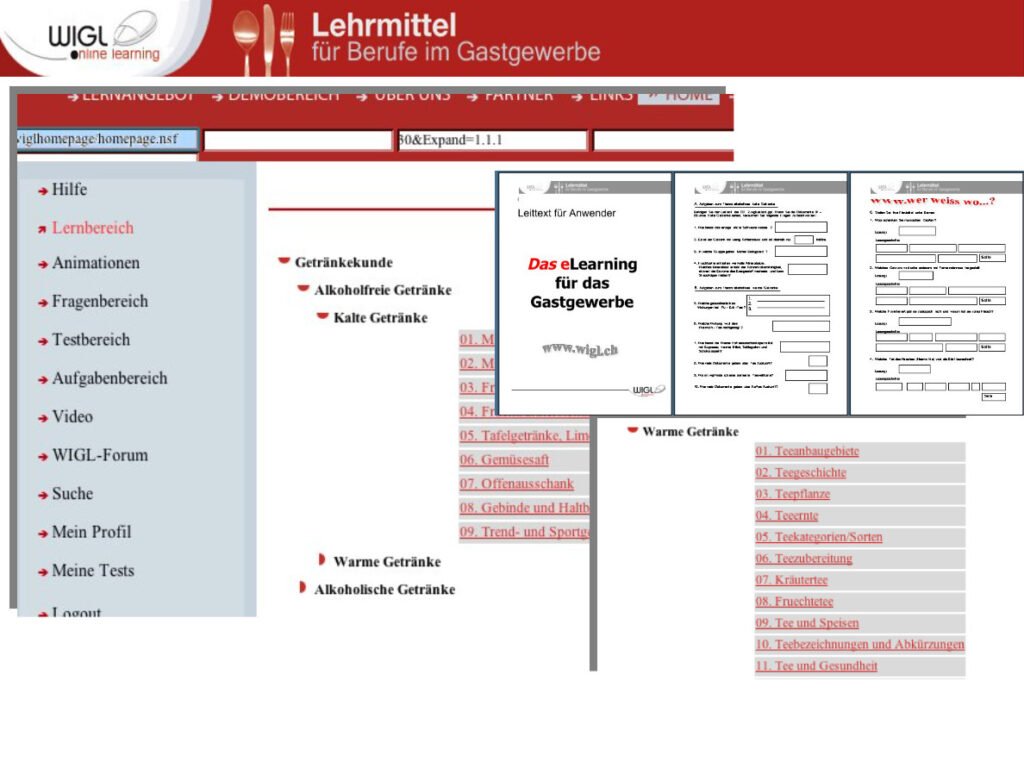Open the 03. Teepflanze link

793,494
